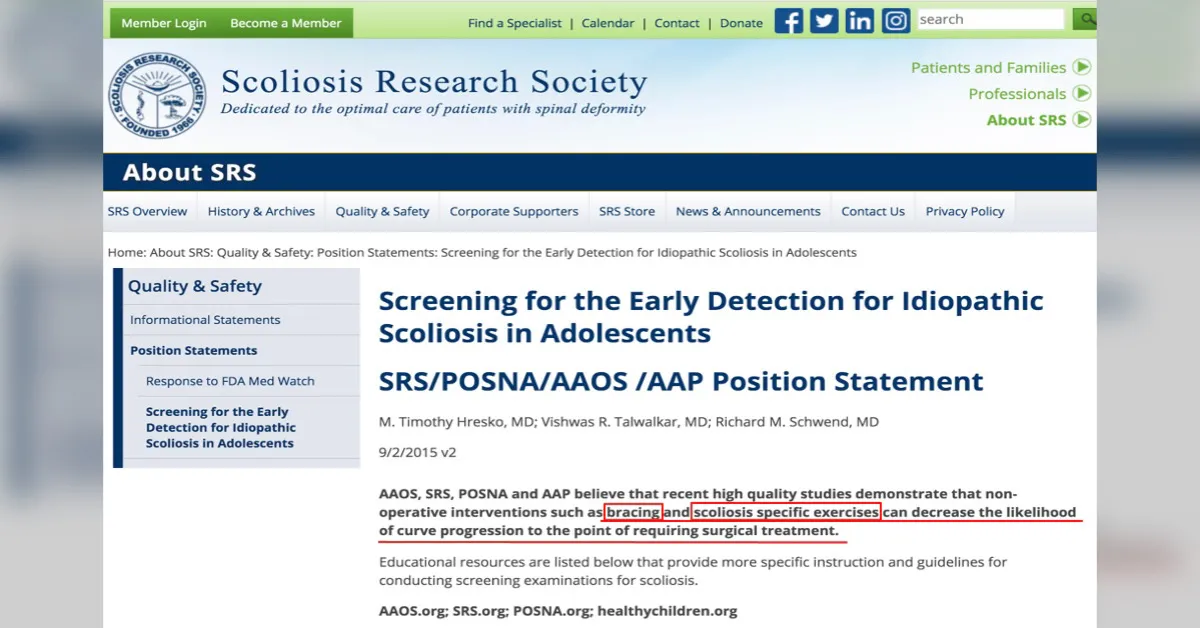Open Informational Statements in sidebar
This screenshot has height=628, width=1200.
(x=205, y=320)
